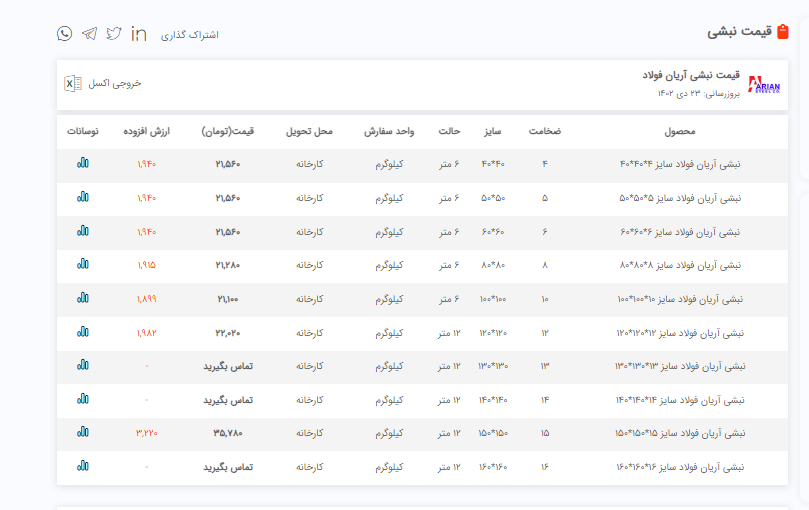The width and height of the screenshot is (809, 510).
Task: Open chart icon in 160*160*16 angle row
Action: point(82,466)
